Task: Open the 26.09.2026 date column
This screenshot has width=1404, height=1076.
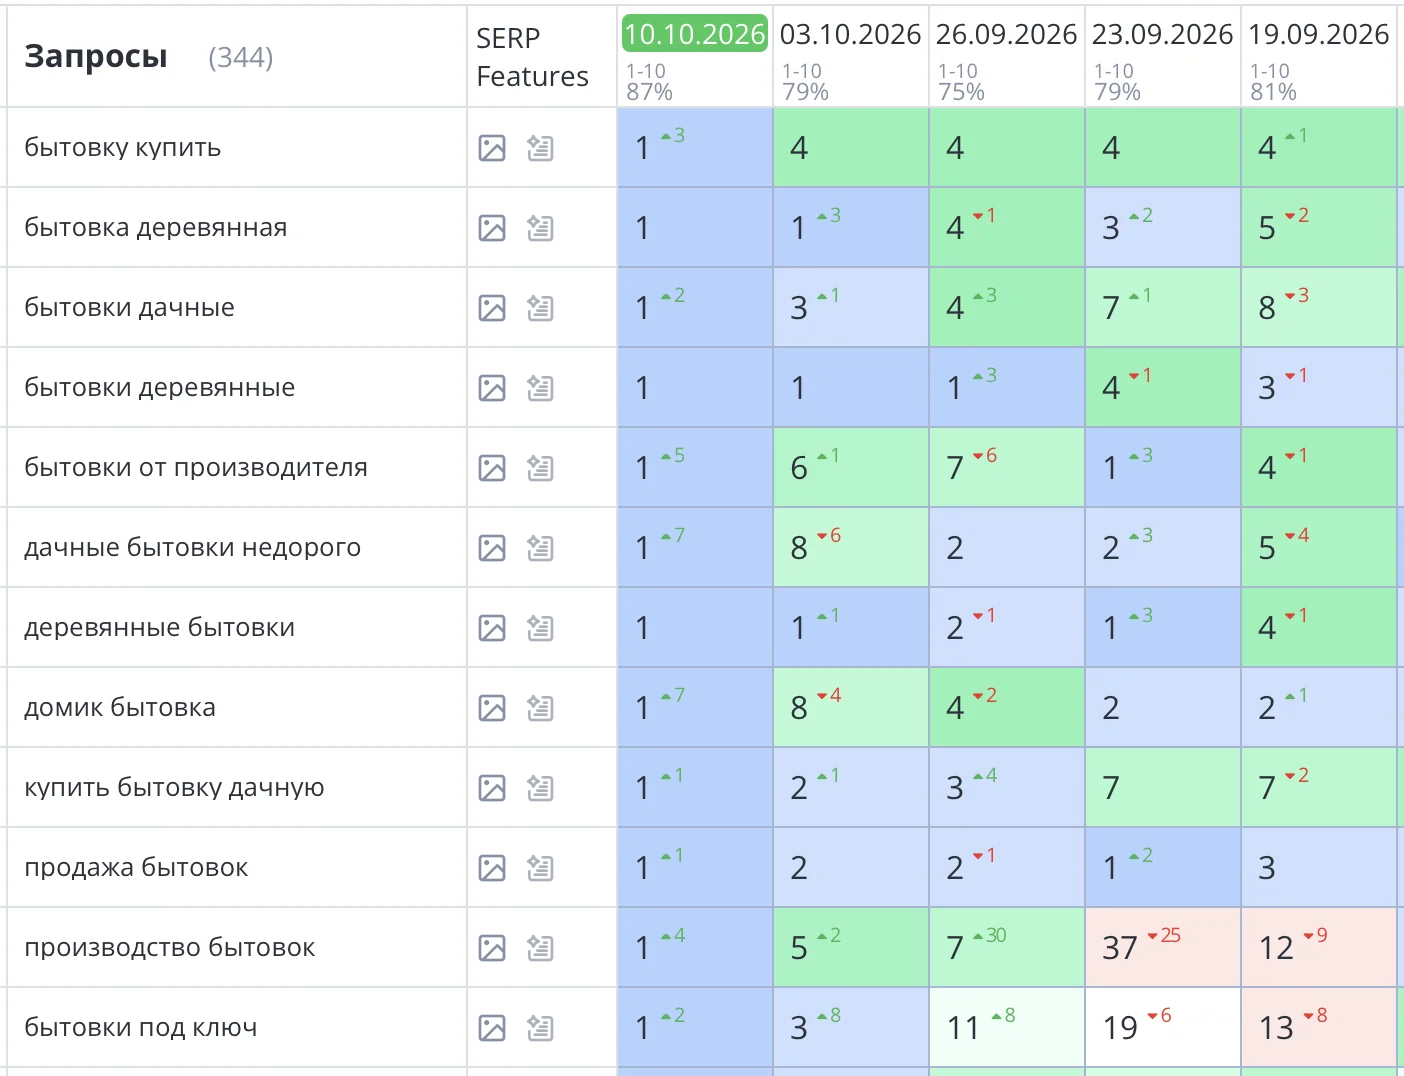Action: (1006, 34)
